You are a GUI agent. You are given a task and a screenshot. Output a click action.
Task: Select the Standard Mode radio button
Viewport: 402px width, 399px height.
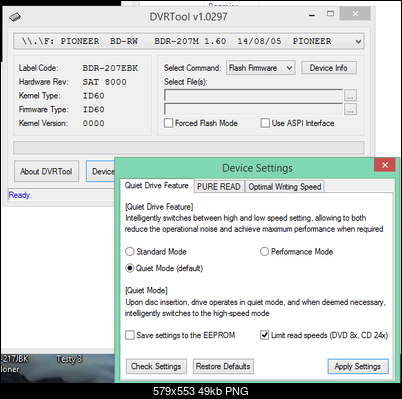coord(130,252)
